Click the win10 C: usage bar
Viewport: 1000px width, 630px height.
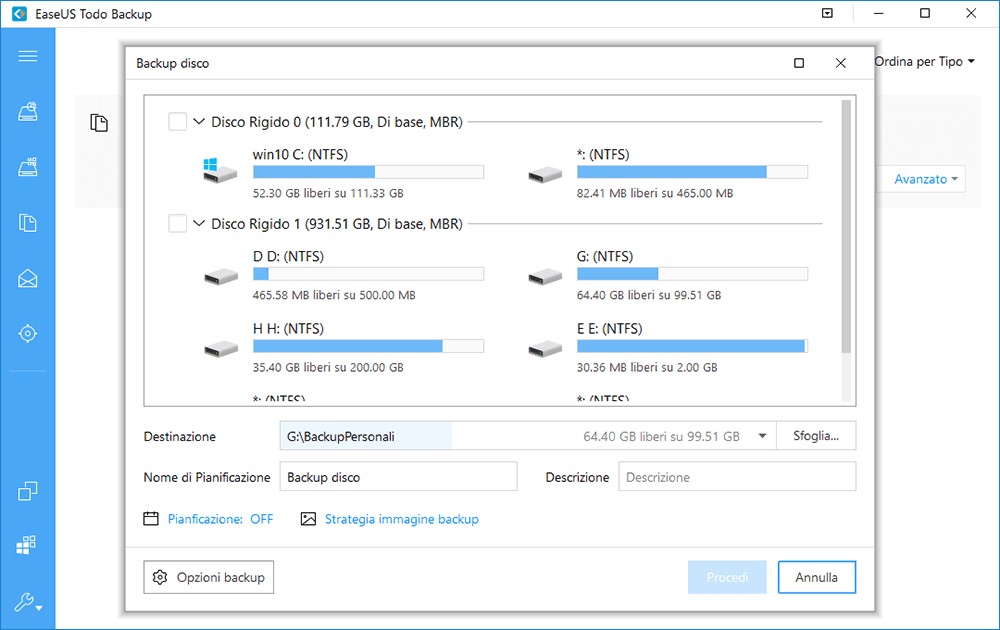click(x=369, y=172)
